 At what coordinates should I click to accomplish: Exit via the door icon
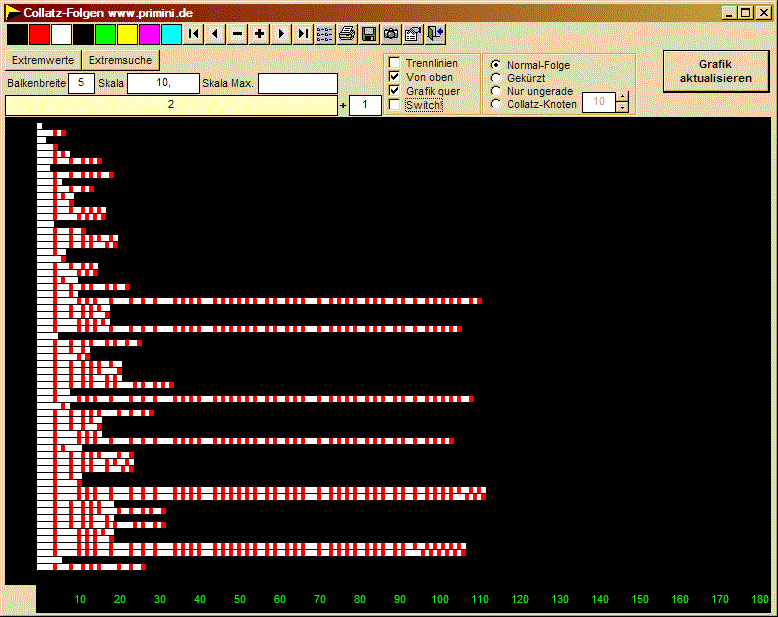pyautogui.click(x=435, y=34)
